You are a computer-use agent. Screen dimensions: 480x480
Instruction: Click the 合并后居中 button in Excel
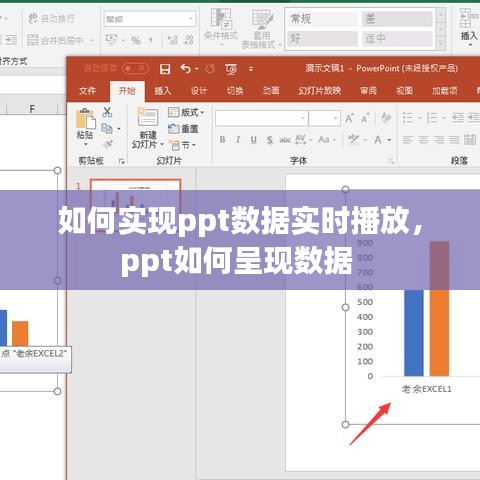(x=55, y=40)
